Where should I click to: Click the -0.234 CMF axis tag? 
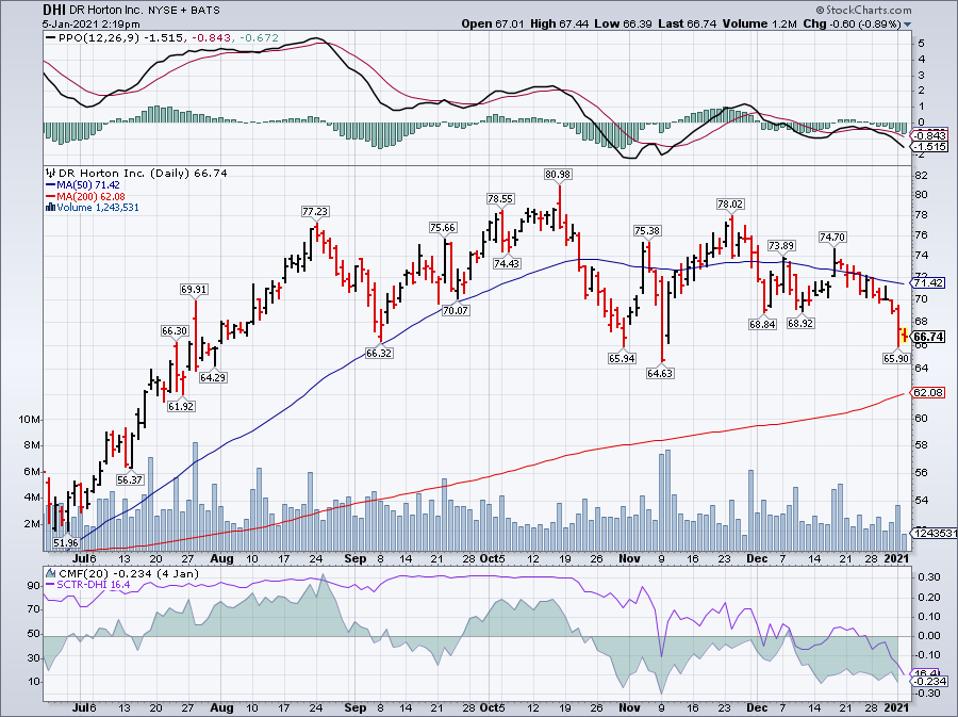coord(930,682)
